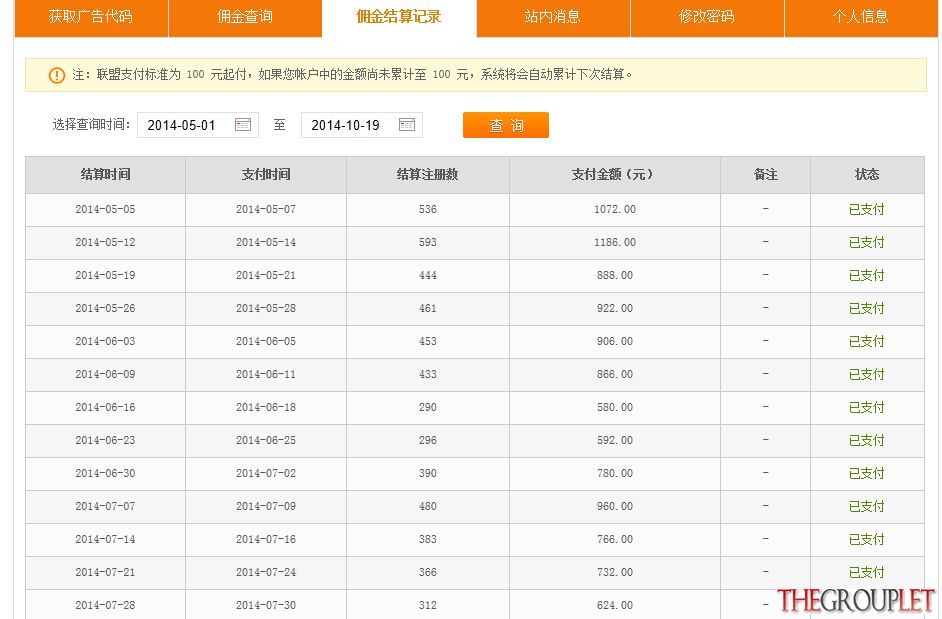The image size is (942, 619).
Task: Open the 修改密码 tab
Action: (707, 18)
